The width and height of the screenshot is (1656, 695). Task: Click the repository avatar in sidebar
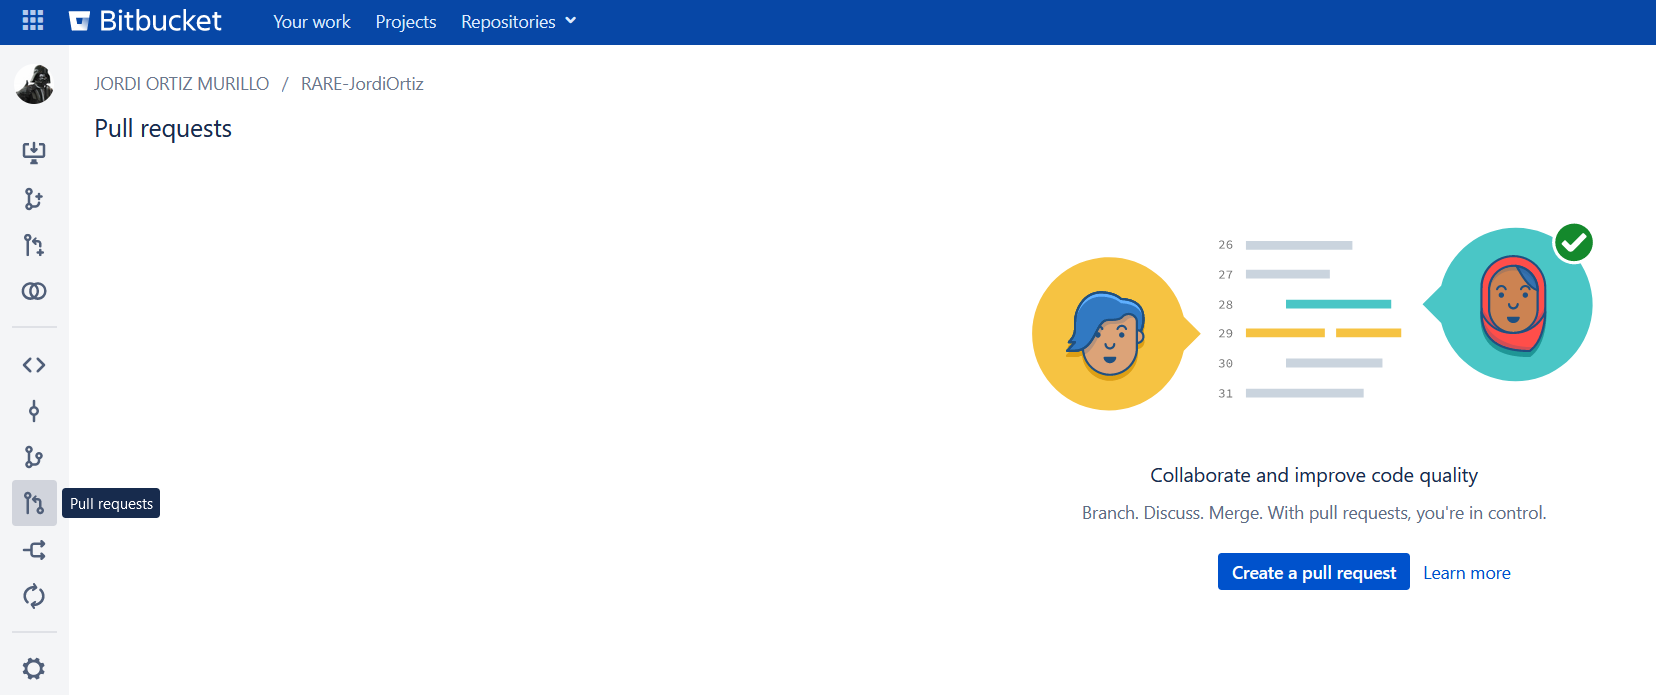pos(34,84)
